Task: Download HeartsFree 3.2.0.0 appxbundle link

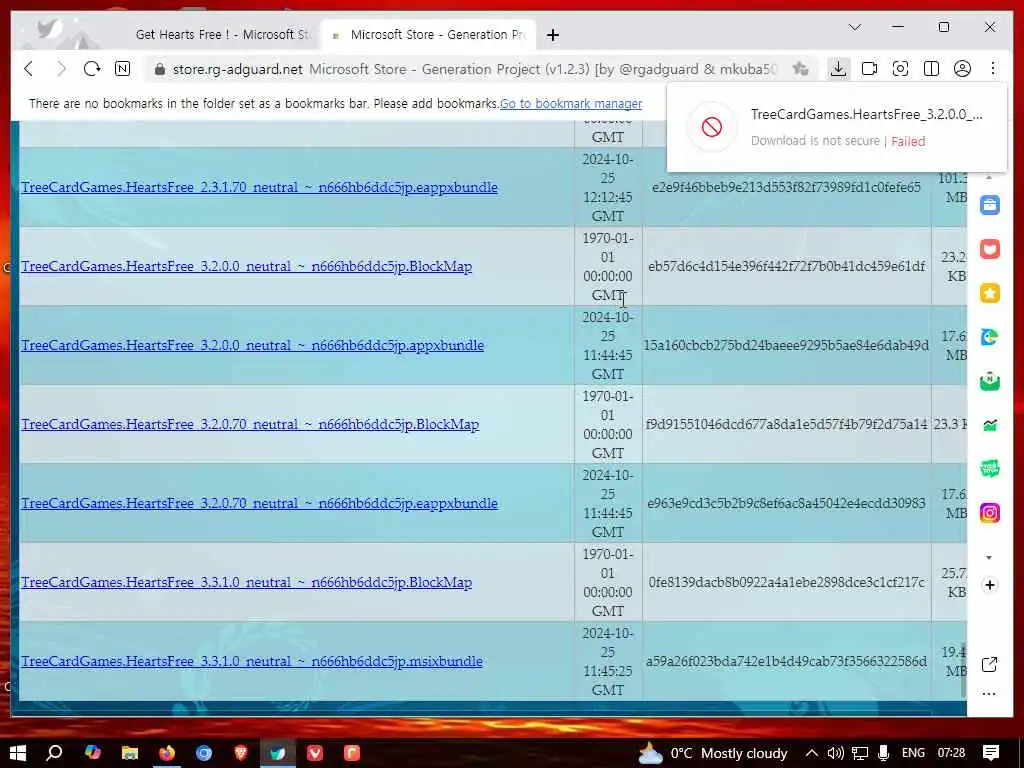Action: pyautogui.click(x=252, y=345)
